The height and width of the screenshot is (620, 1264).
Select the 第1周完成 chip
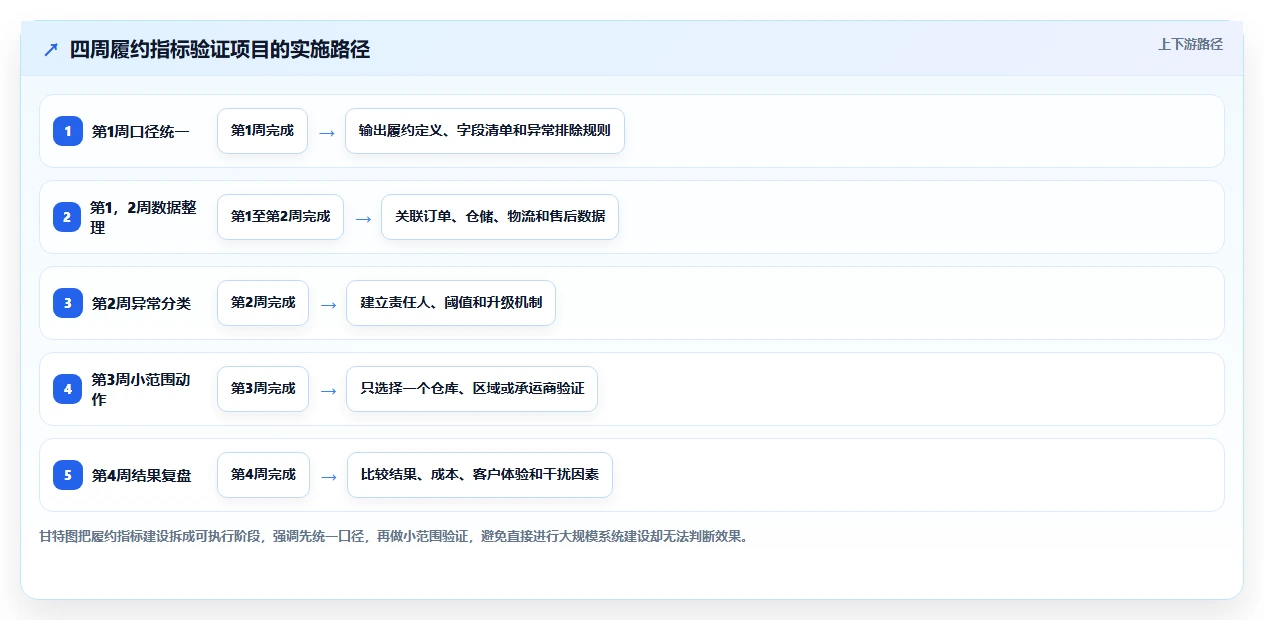[x=262, y=131]
